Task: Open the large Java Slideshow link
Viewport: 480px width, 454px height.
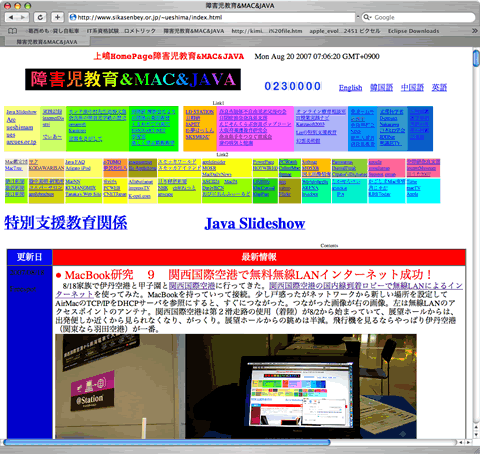Action: pos(255,223)
